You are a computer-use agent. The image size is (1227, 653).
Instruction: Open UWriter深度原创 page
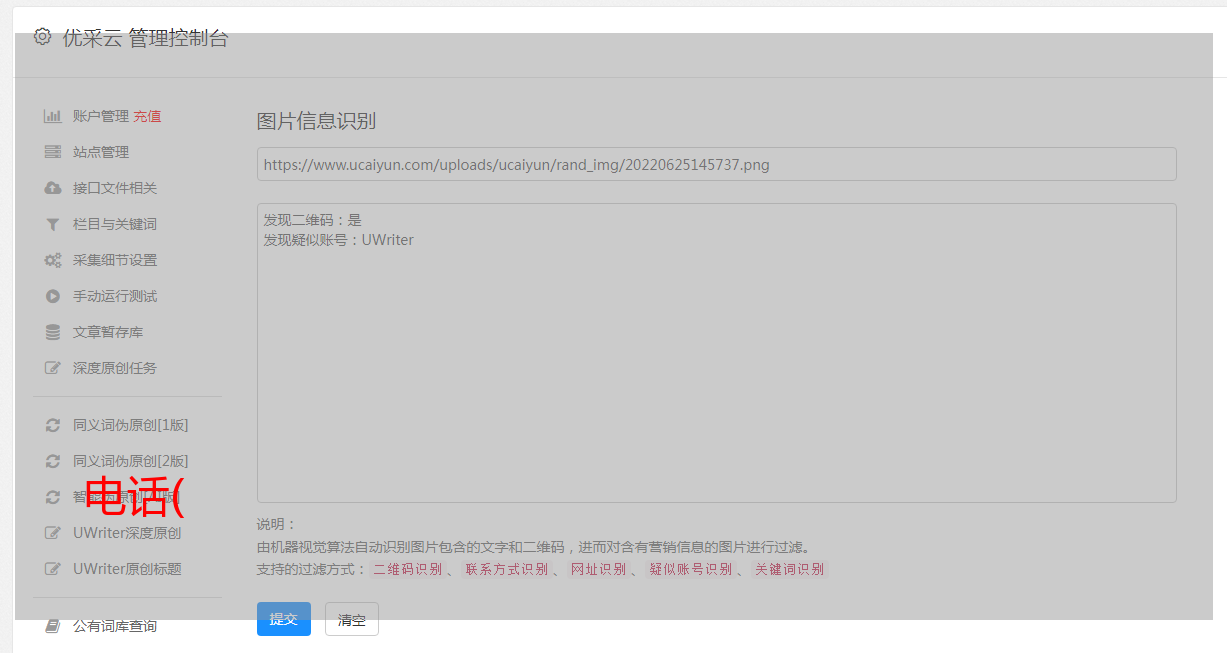127,533
